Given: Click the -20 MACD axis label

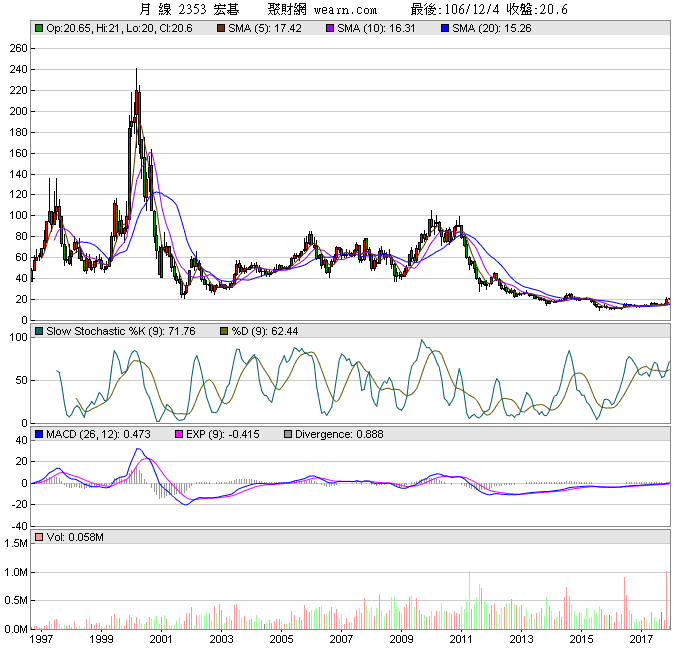Looking at the screenshot, I should pos(21,504).
